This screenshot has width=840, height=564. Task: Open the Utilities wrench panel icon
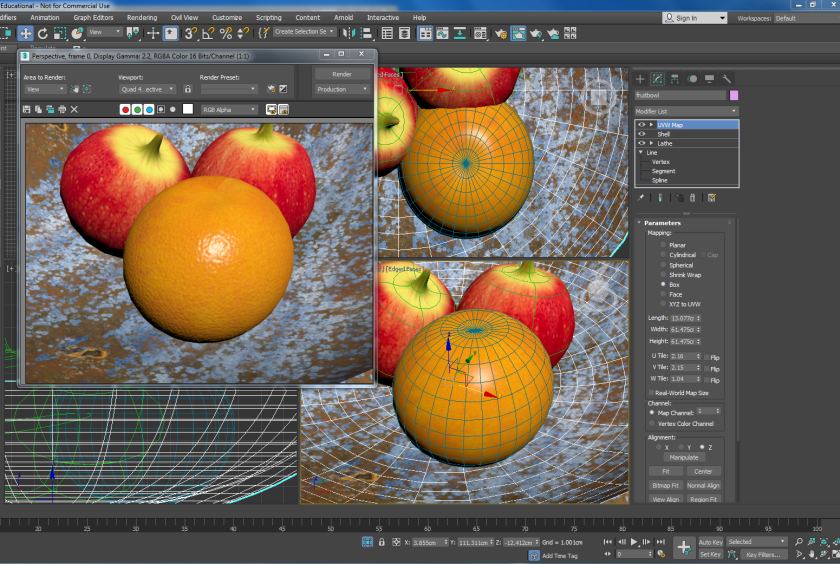(x=727, y=79)
